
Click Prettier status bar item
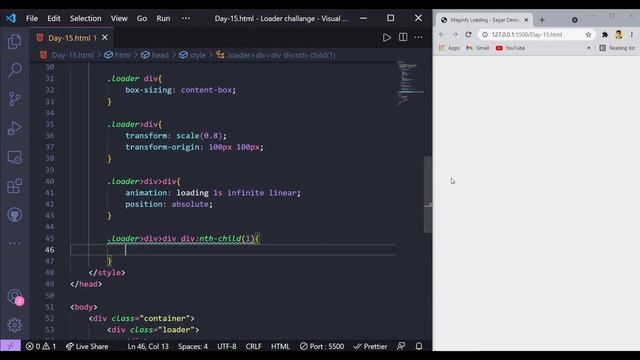(x=371, y=346)
